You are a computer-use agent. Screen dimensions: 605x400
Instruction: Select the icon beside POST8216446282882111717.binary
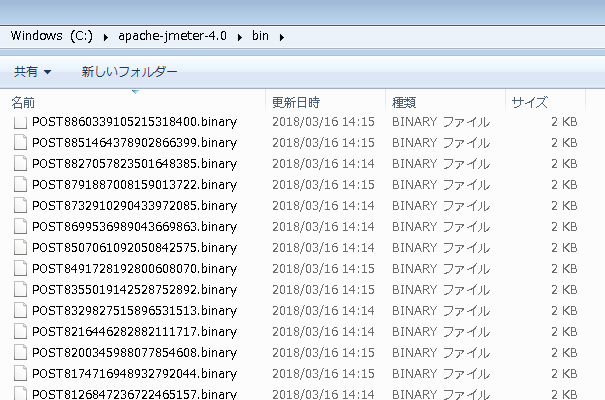(20, 331)
